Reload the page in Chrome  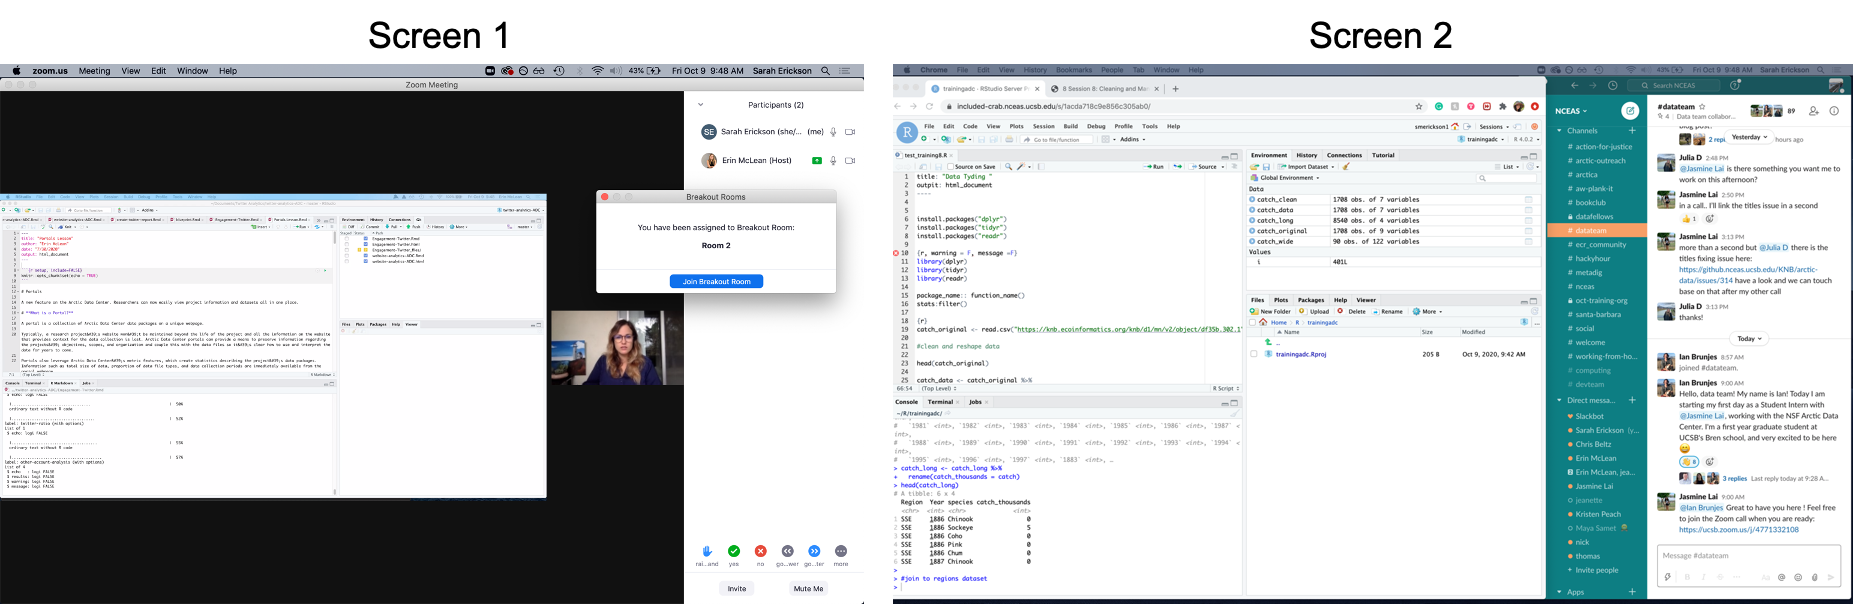click(929, 106)
